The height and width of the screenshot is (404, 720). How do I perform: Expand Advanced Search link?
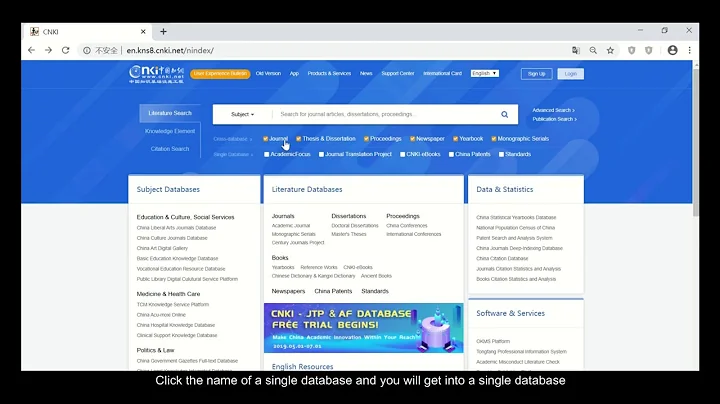553,110
